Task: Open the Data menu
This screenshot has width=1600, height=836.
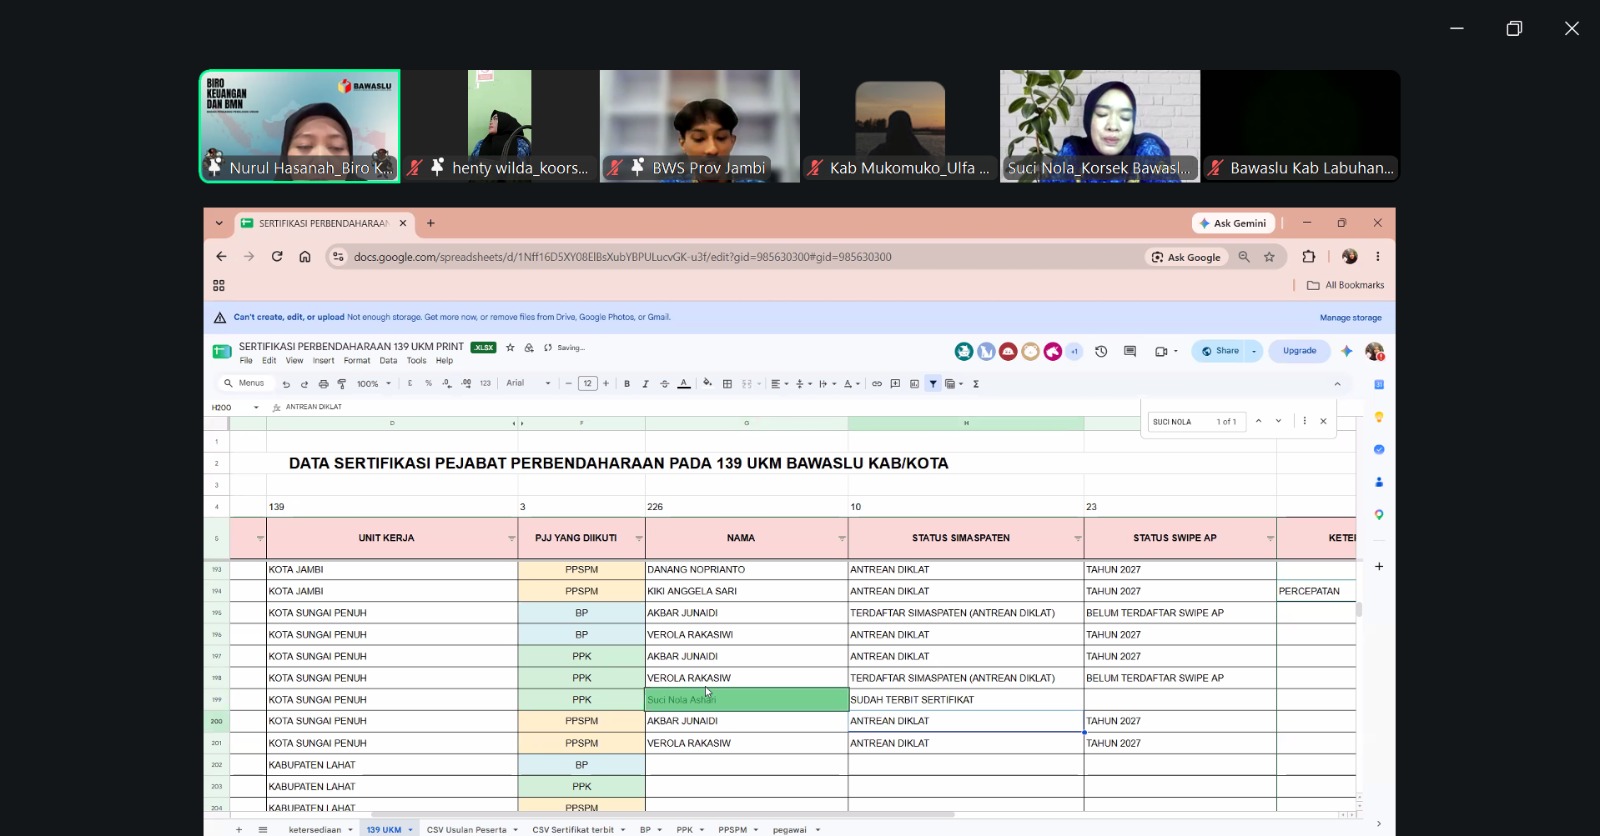Action: click(388, 361)
